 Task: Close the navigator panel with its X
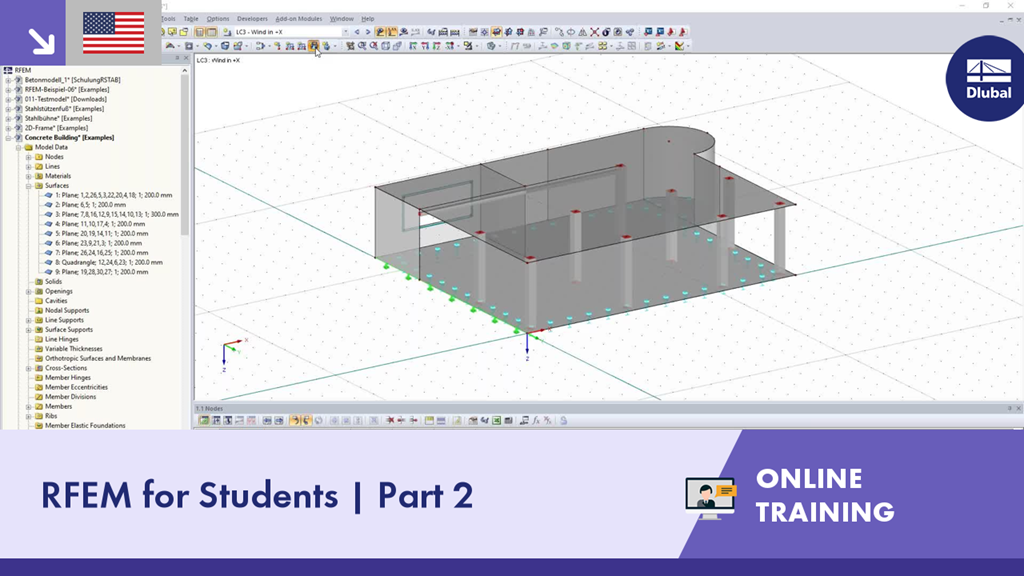(185, 58)
